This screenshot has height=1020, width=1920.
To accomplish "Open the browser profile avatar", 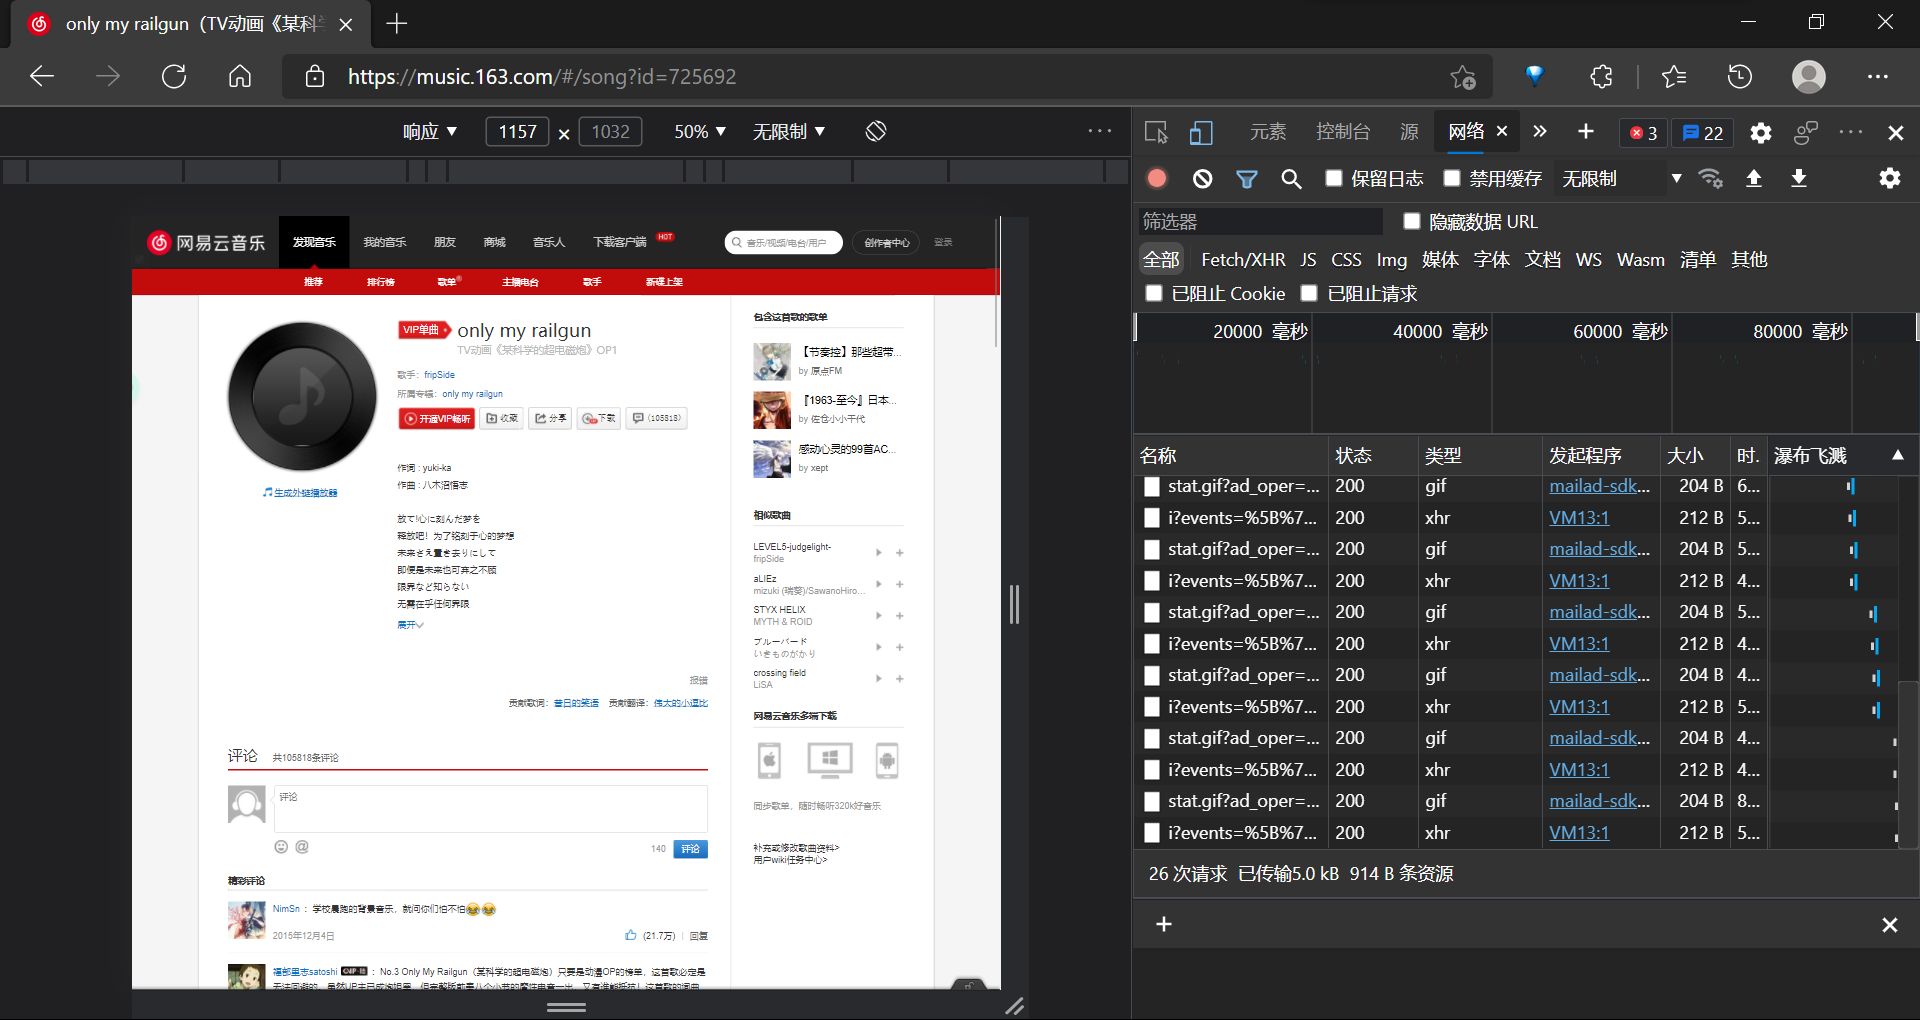I will (x=1809, y=76).
